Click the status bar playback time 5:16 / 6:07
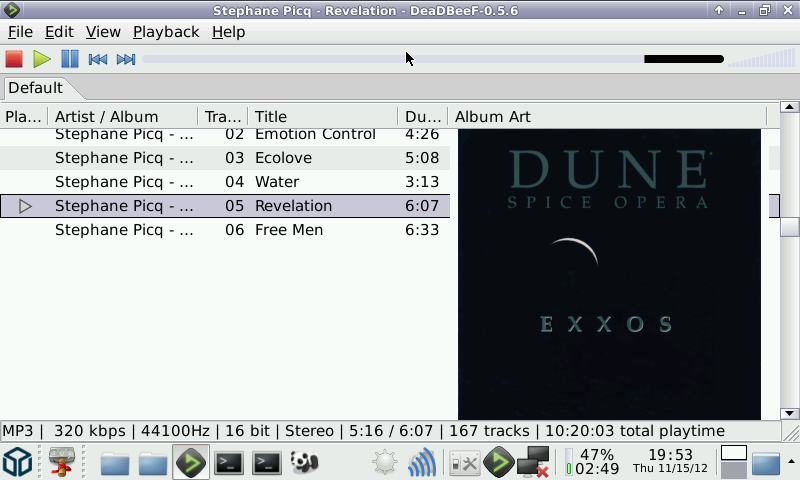 click(x=391, y=431)
